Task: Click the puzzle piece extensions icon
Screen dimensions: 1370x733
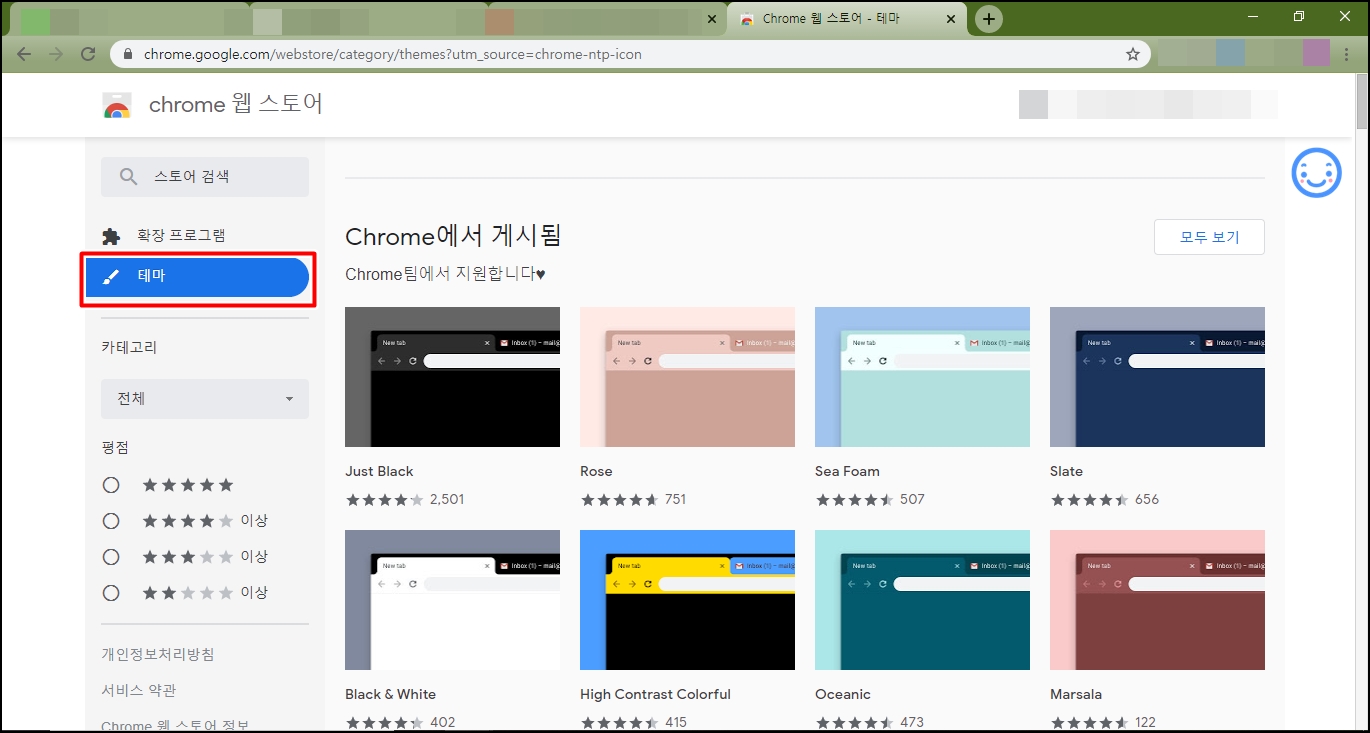Action: [x=111, y=236]
